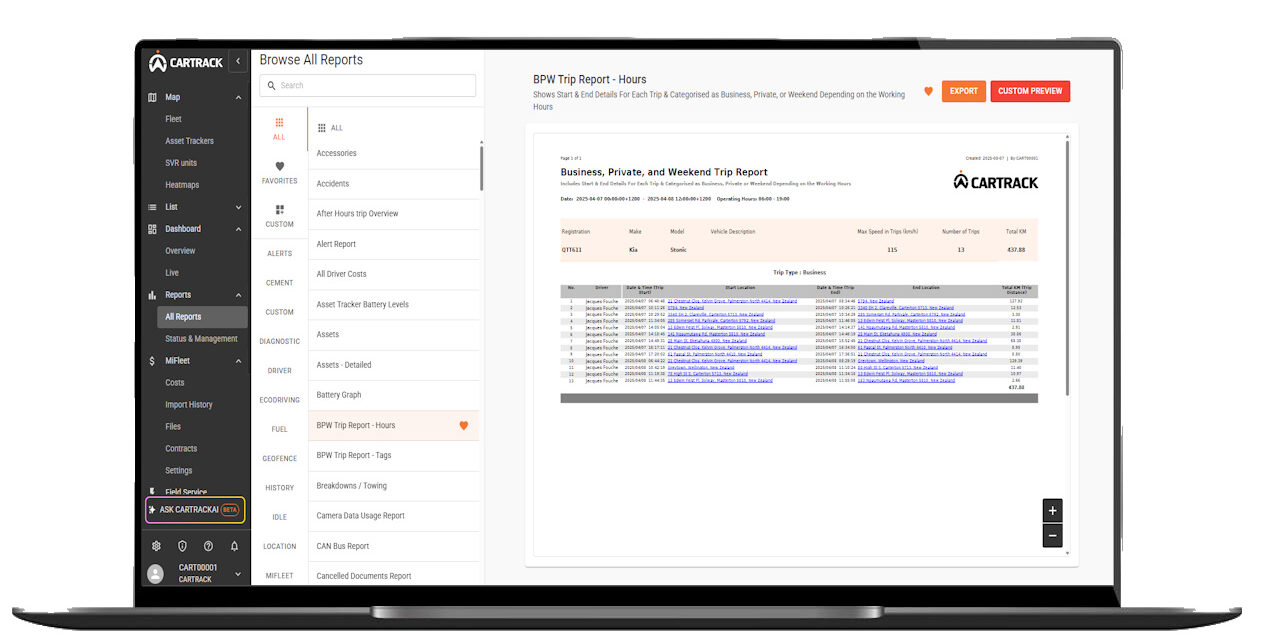Screen dimensions: 1272x644
Task: Click the EXPORT button
Action: [963, 91]
